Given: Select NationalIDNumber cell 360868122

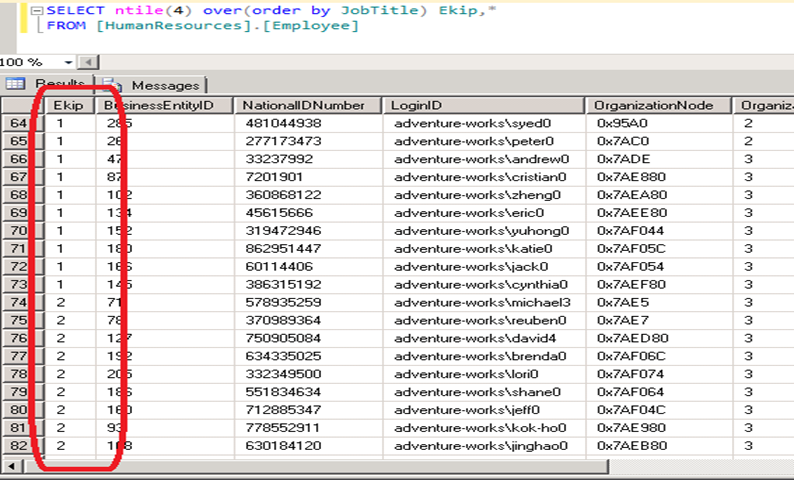Looking at the screenshot, I should pyautogui.click(x=308, y=195).
